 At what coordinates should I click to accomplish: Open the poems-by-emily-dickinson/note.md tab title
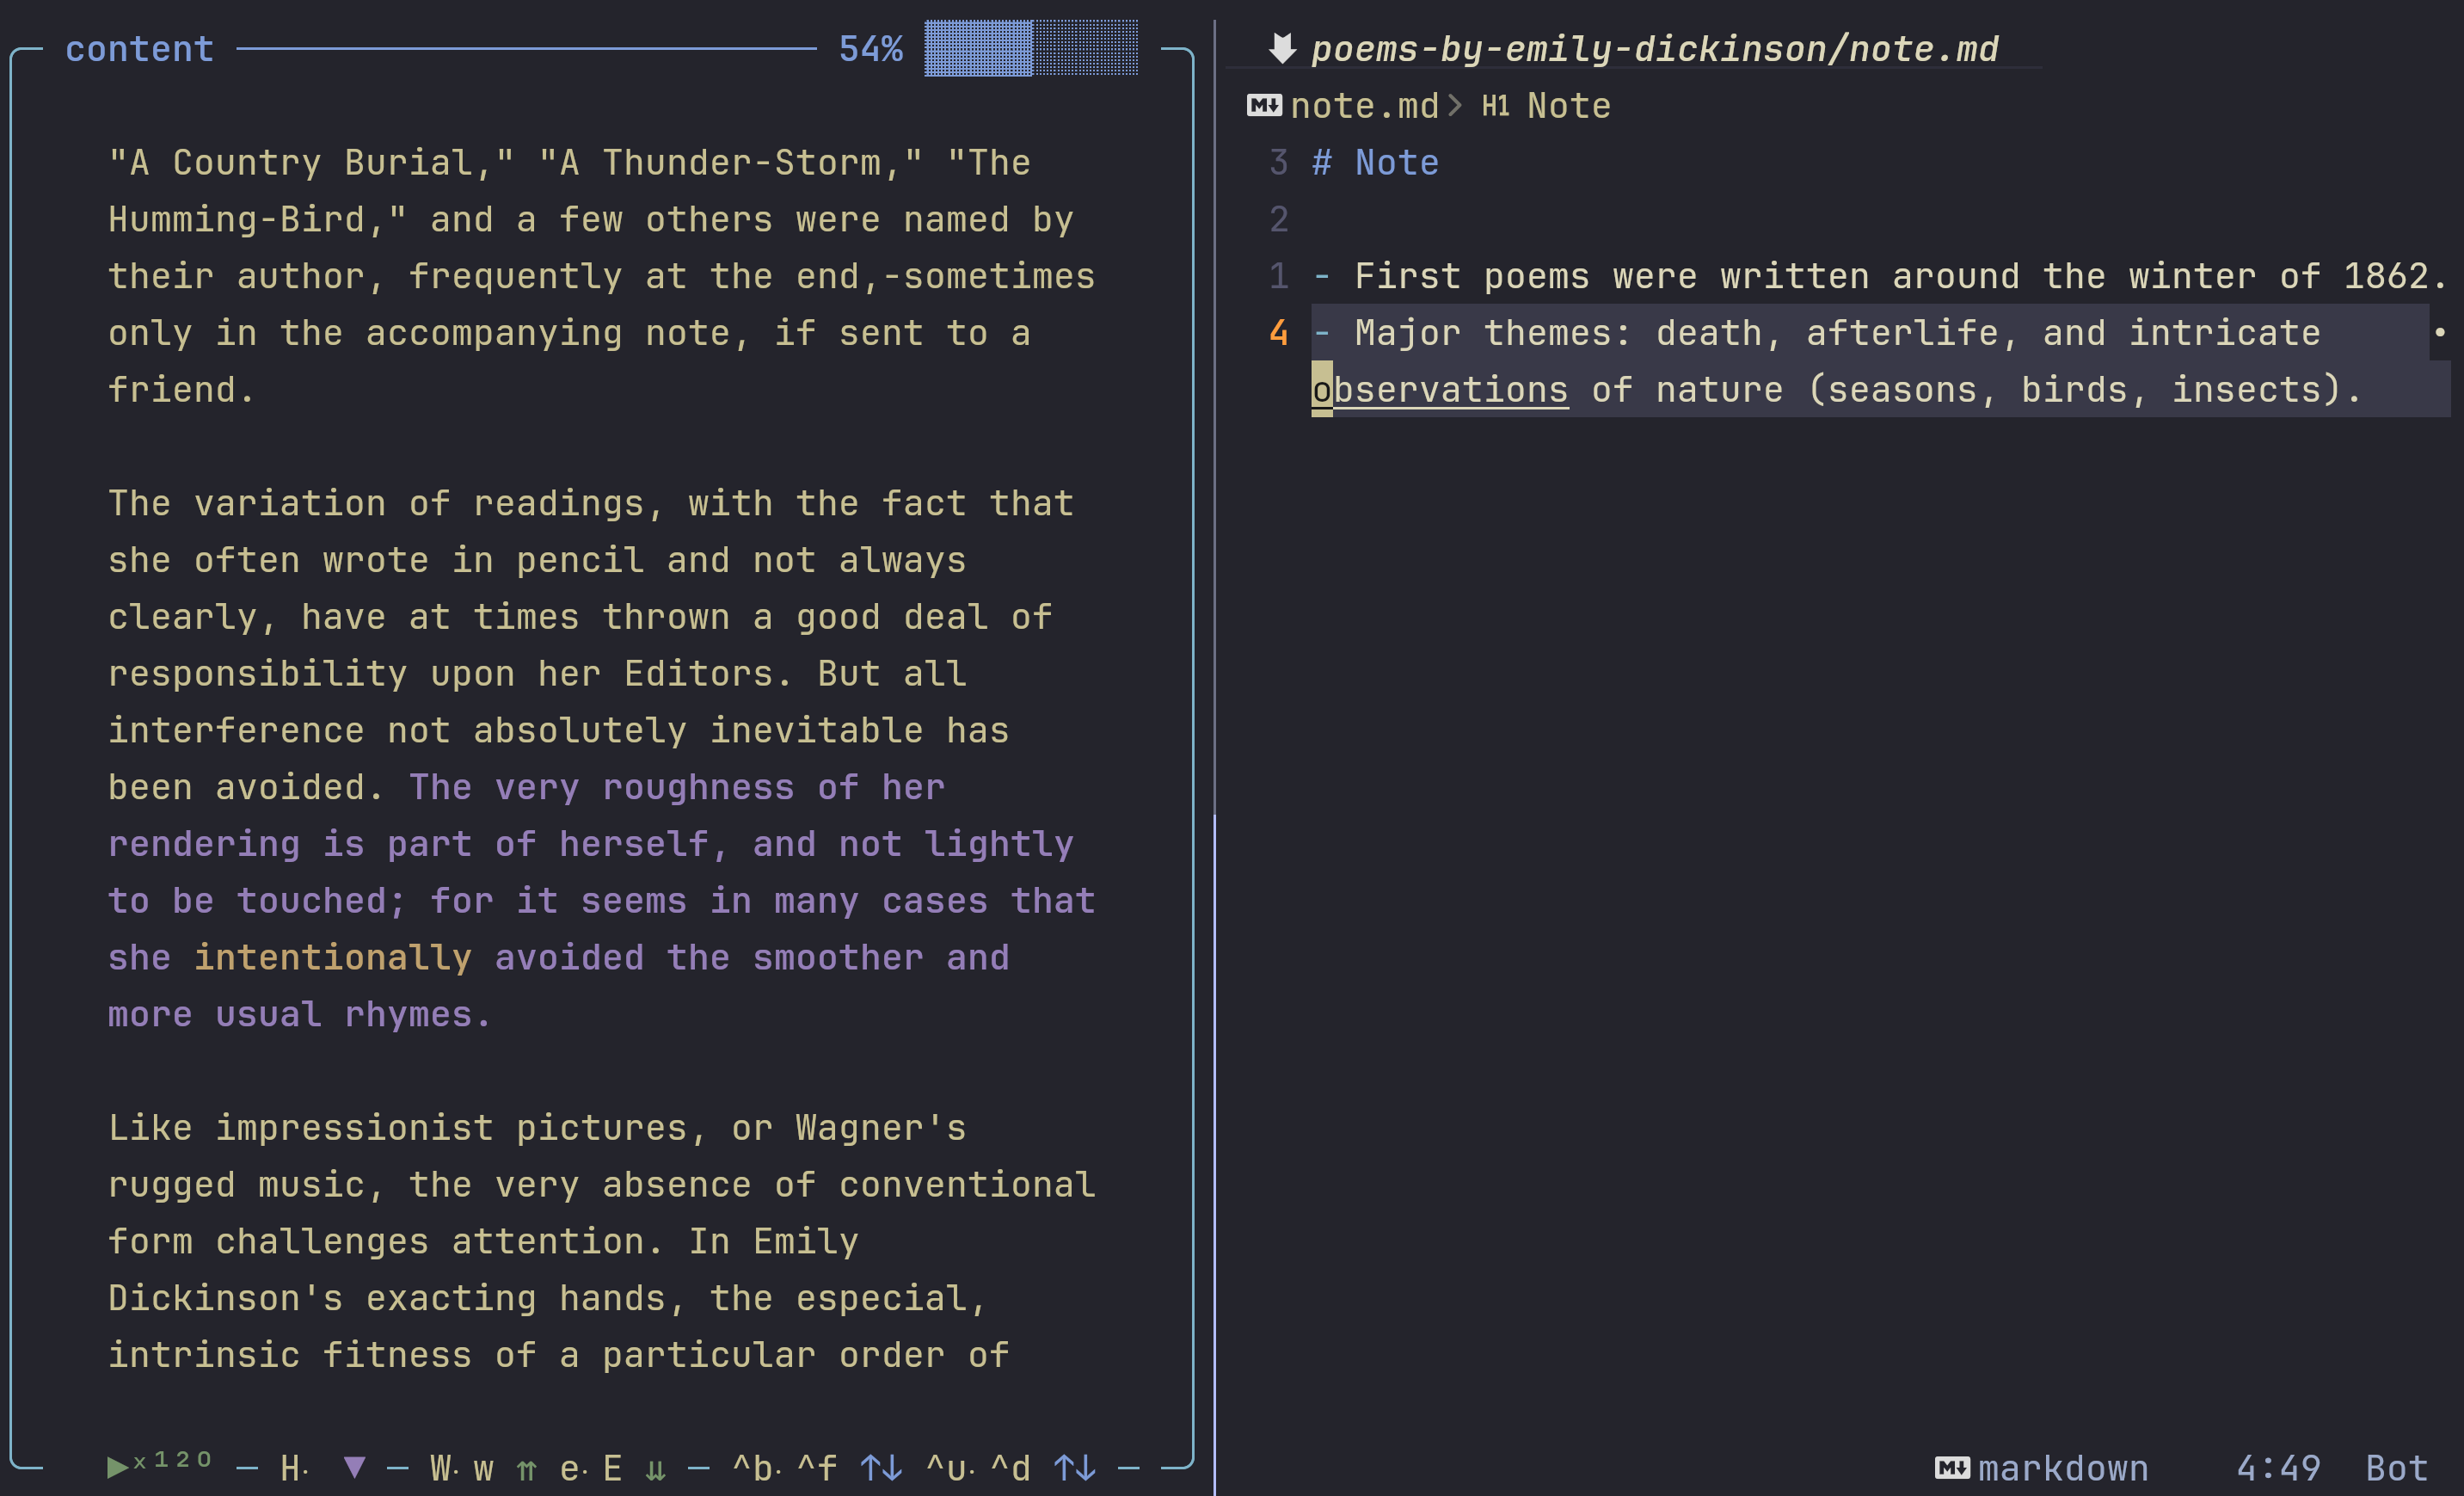(x=1655, y=48)
